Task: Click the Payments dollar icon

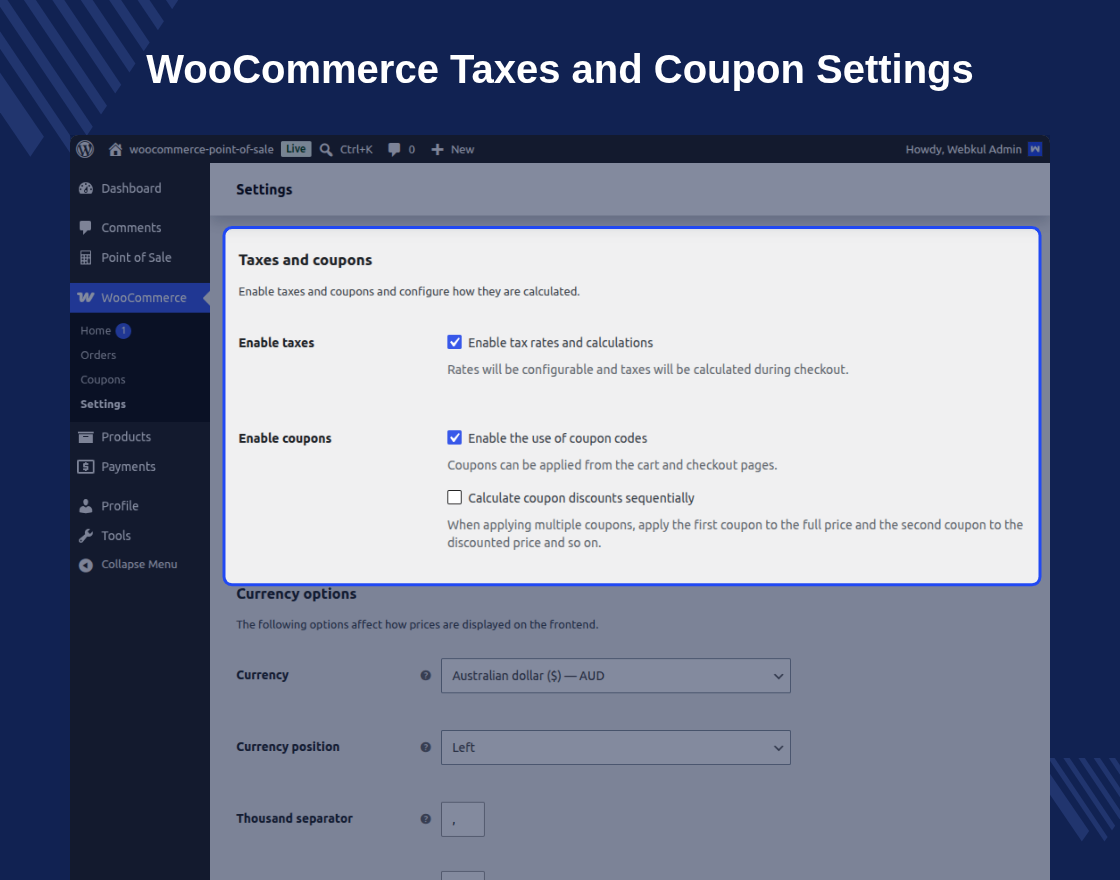Action: coord(86,466)
